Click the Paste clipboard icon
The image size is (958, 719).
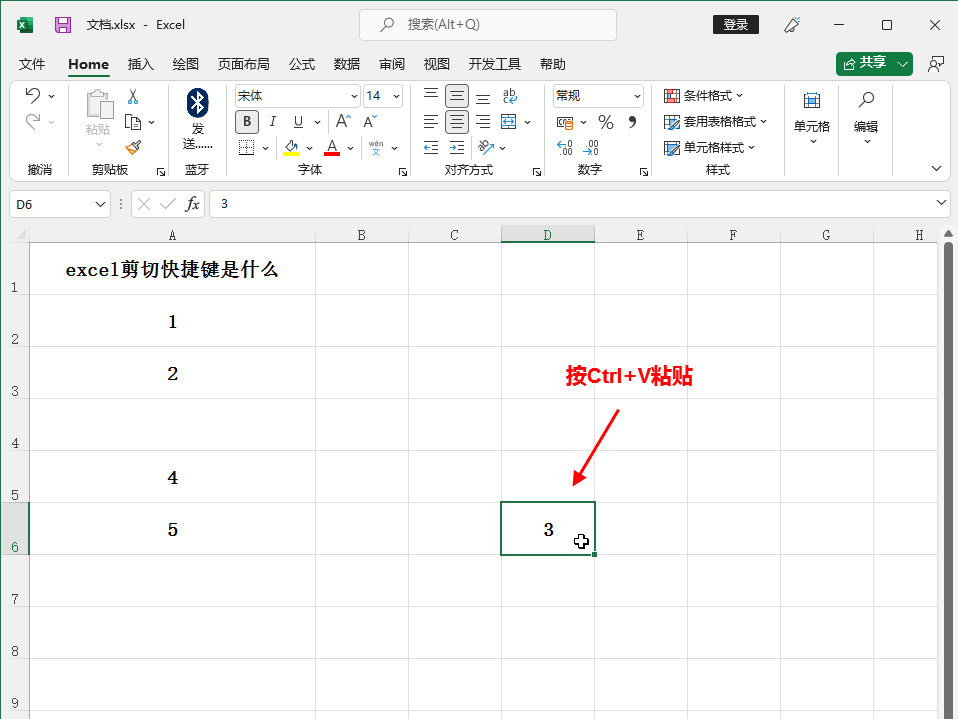click(99, 104)
